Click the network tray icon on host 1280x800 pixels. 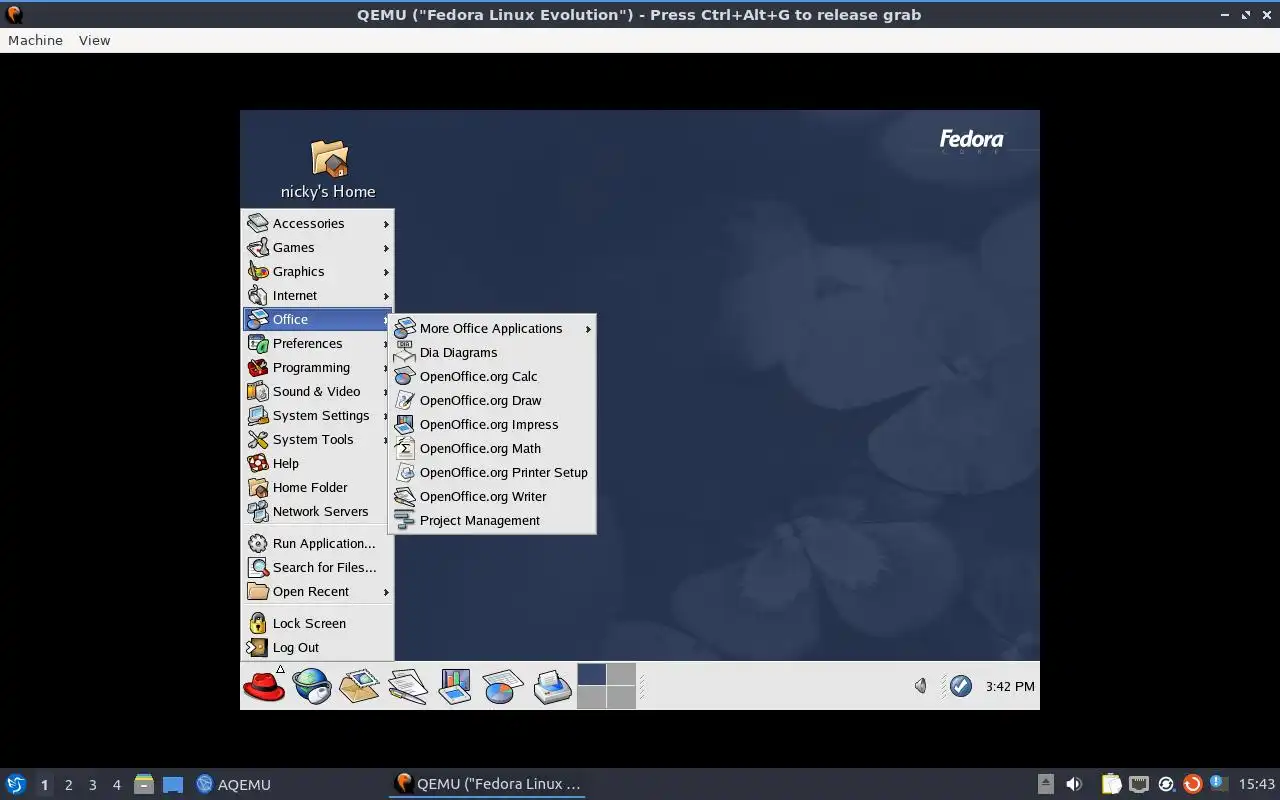point(1139,784)
